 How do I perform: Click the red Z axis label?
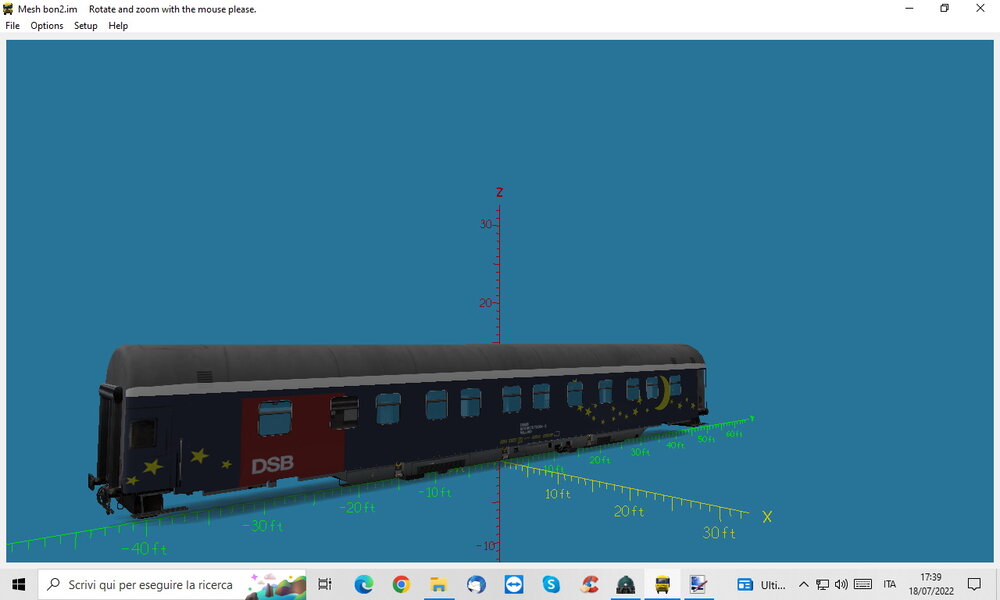(499, 192)
